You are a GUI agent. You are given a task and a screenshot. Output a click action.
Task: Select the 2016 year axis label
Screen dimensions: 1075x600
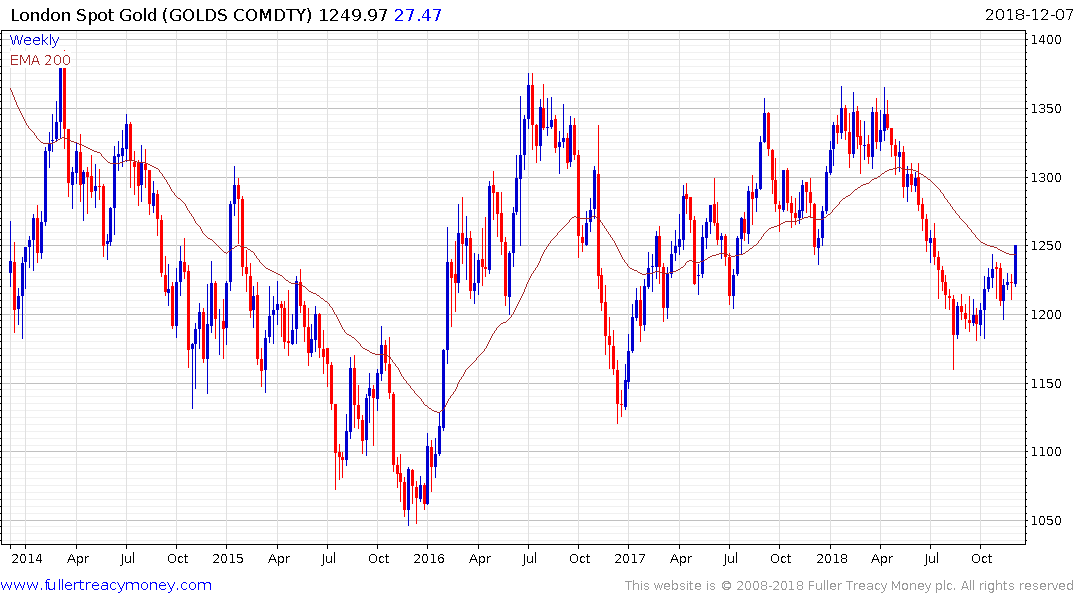(428, 558)
